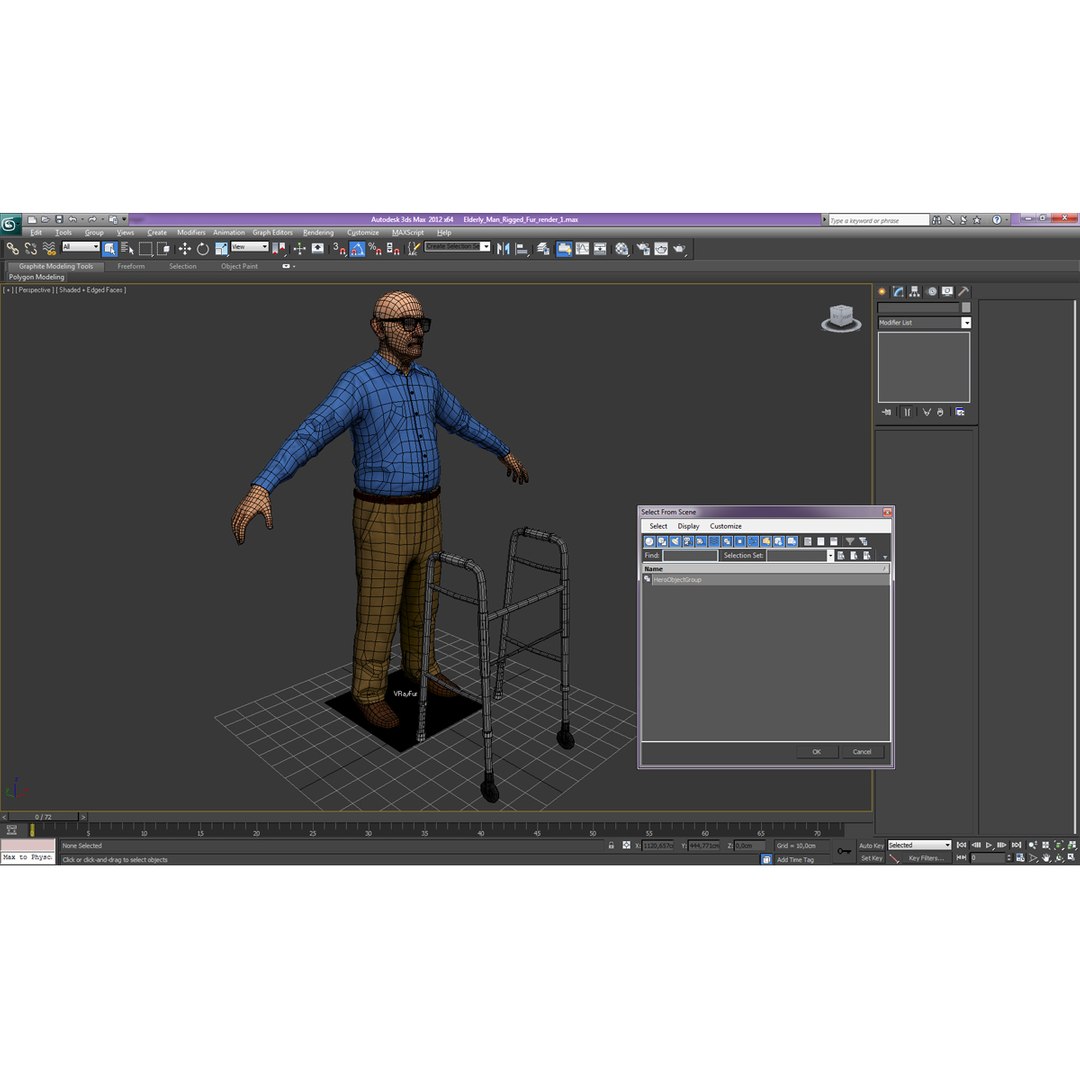Click the Mirror tool icon
The height and width of the screenshot is (1080, 1080).
coord(503,249)
